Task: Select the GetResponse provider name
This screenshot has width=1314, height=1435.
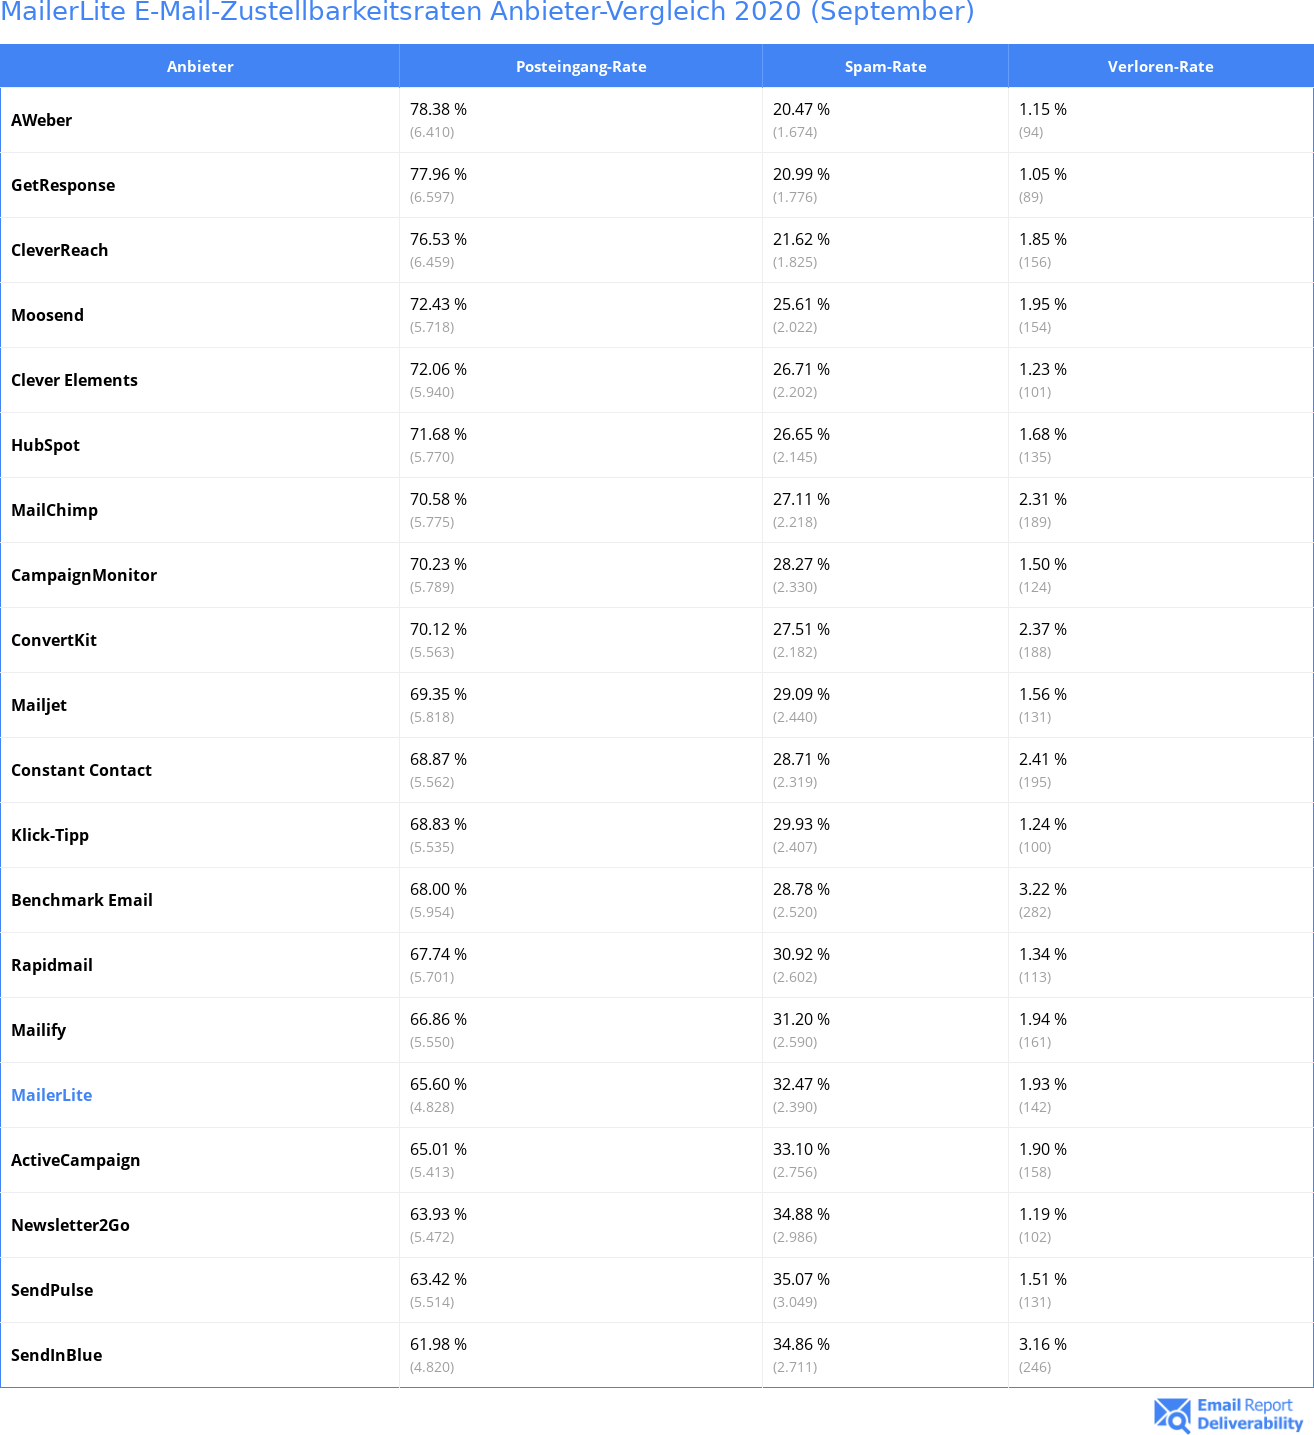Action: click(x=63, y=185)
